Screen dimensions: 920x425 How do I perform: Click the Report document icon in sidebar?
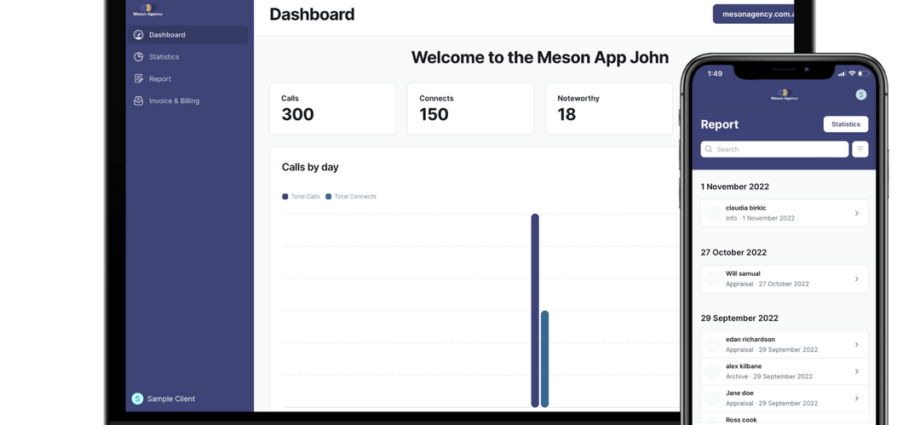coord(138,79)
